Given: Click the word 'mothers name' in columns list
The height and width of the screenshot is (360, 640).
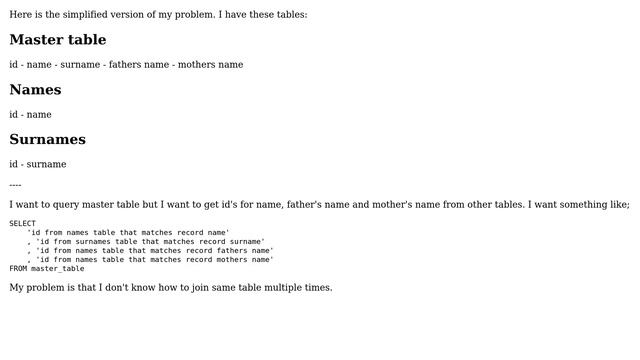Looking at the screenshot, I should click(x=210, y=64).
